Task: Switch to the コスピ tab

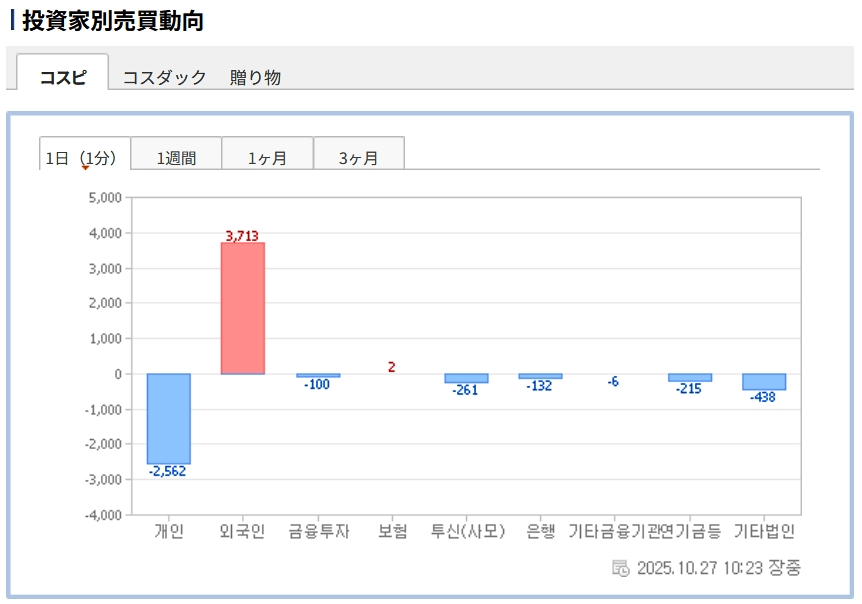Action: pos(63,77)
